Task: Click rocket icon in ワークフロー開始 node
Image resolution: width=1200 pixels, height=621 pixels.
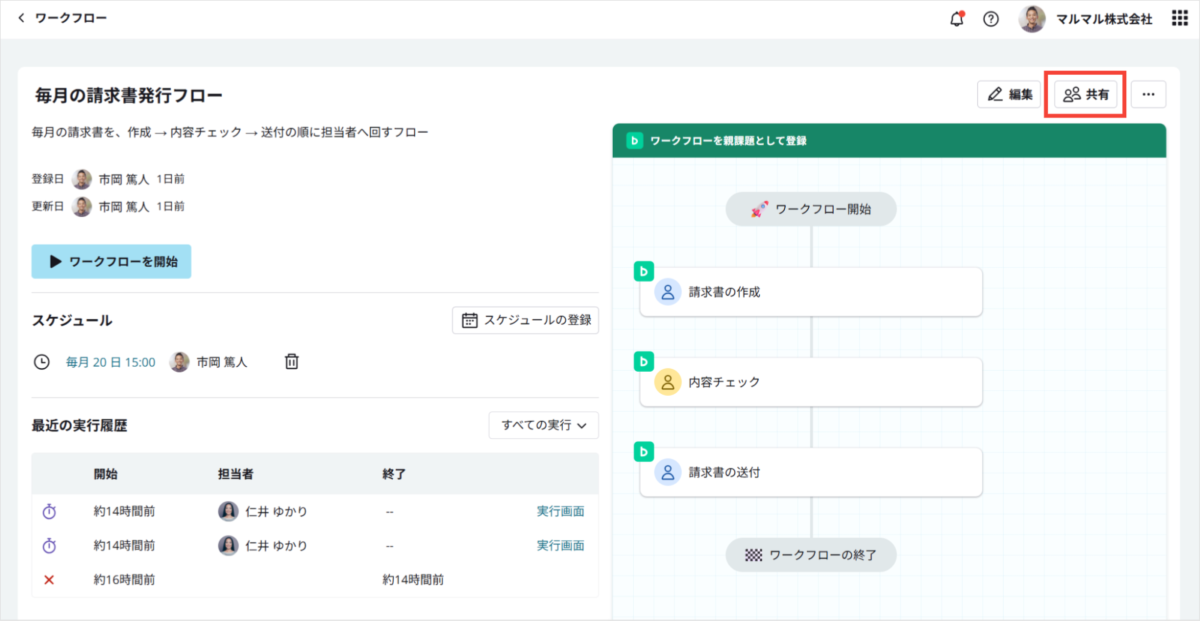Action: click(759, 209)
